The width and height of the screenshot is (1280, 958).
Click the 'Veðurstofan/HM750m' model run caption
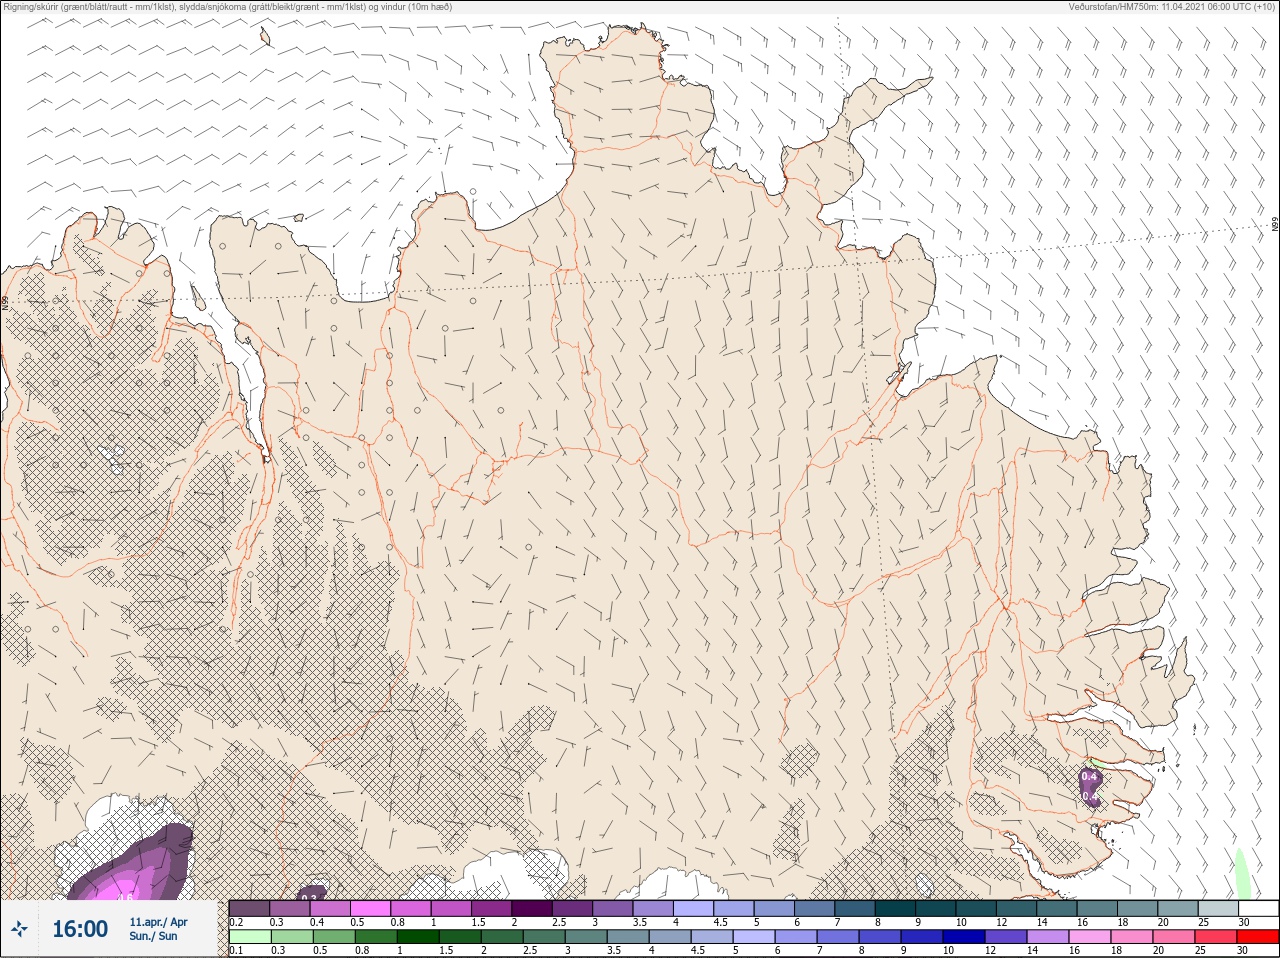[1172, 6]
